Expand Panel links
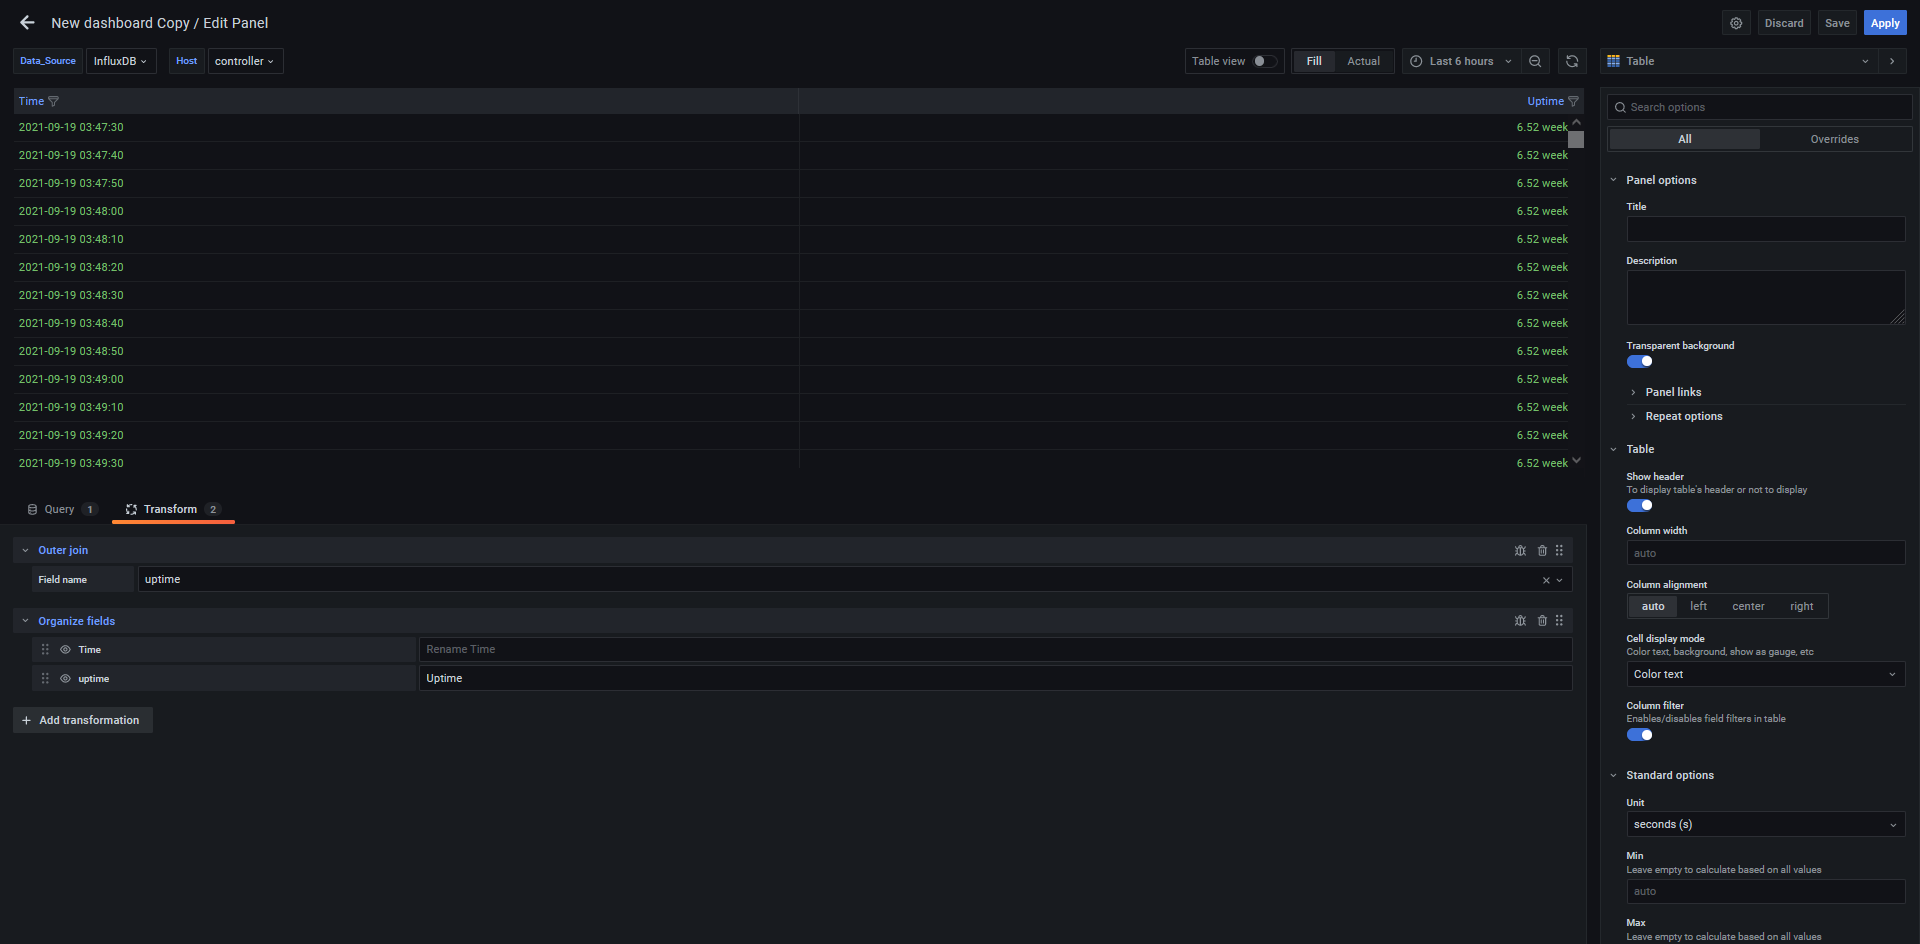The width and height of the screenshot is (1920, 944). pos(1672,392)
